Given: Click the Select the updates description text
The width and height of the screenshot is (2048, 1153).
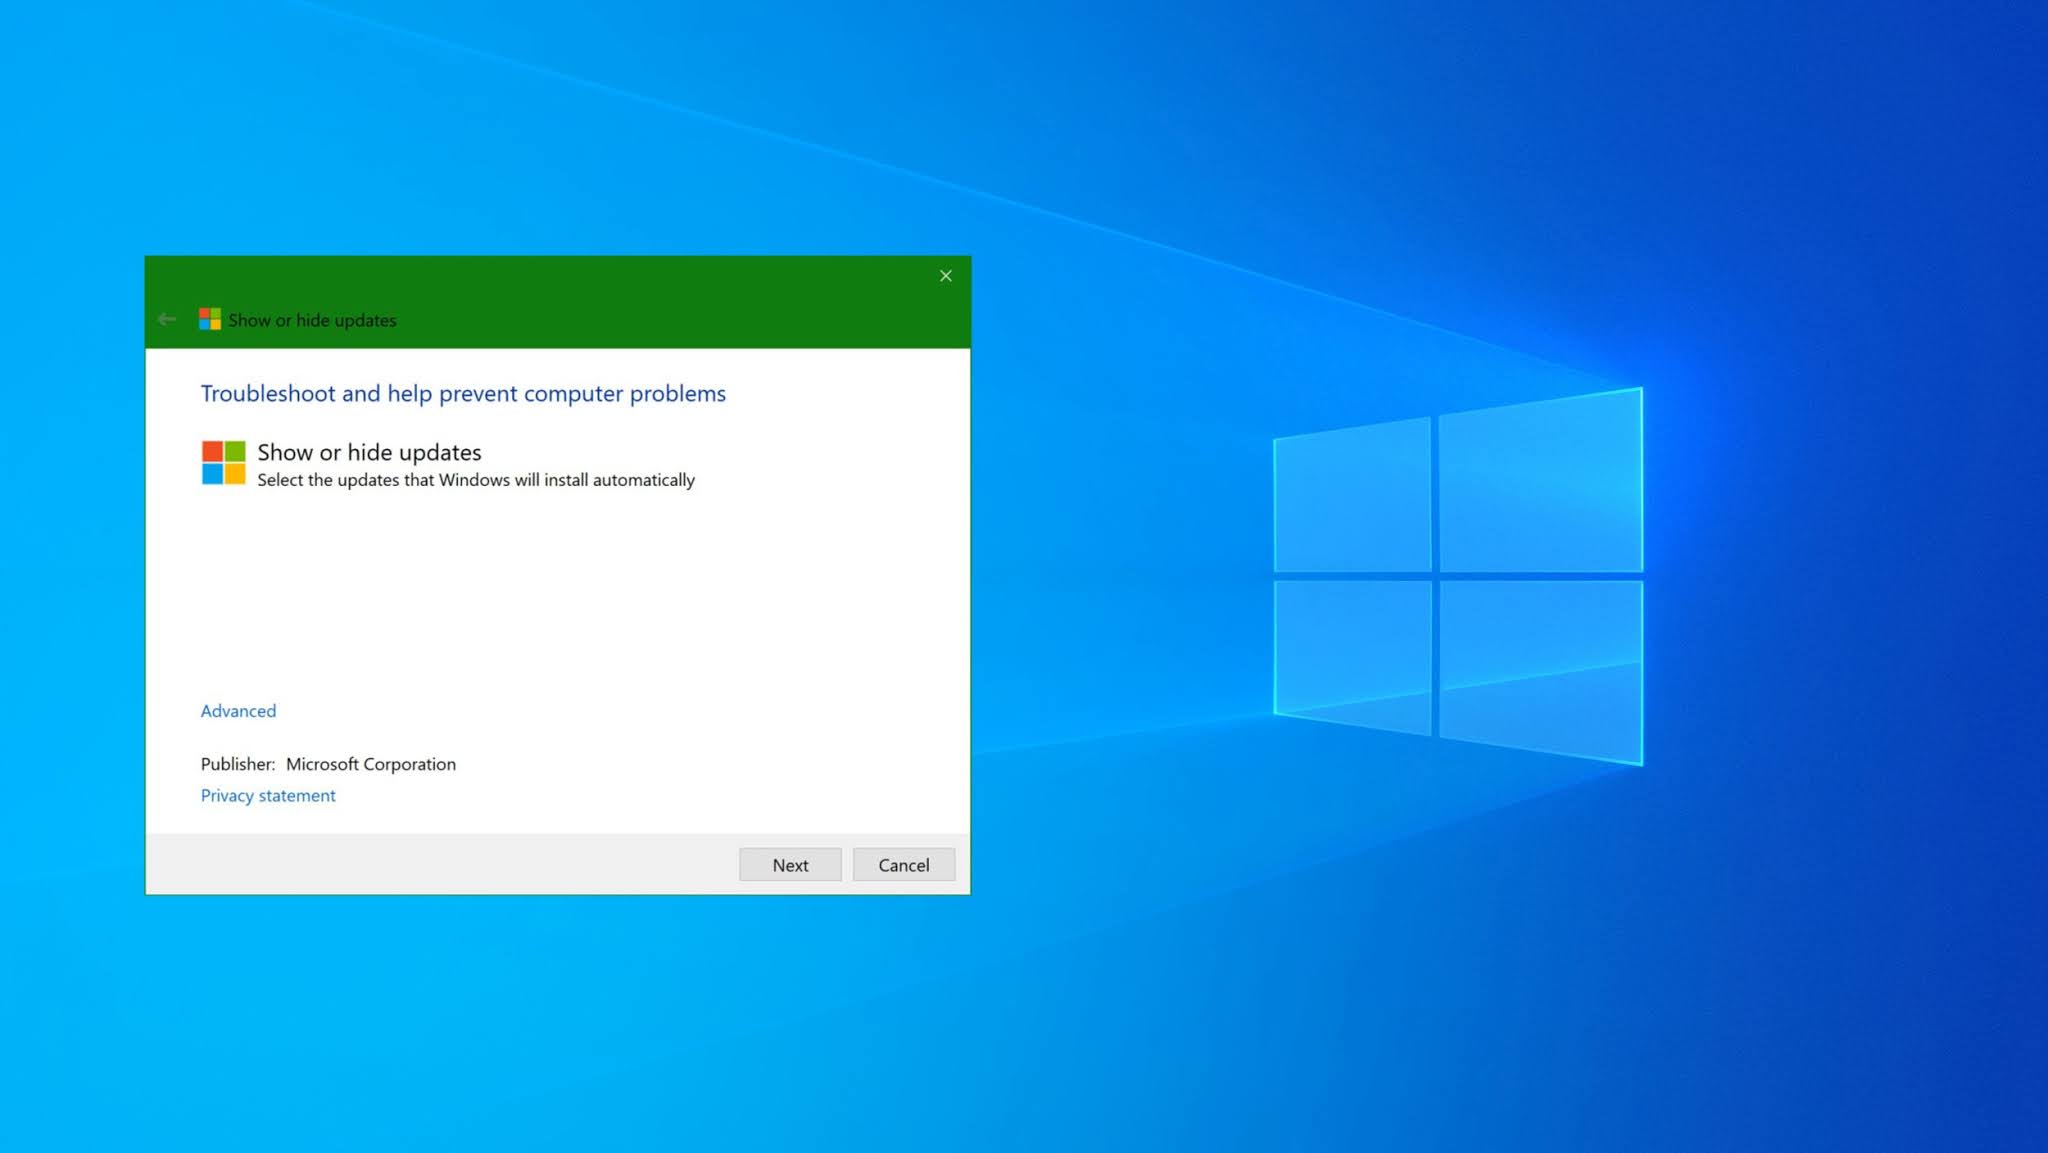Looking at the screenshot, I should (x=476, y=480).
